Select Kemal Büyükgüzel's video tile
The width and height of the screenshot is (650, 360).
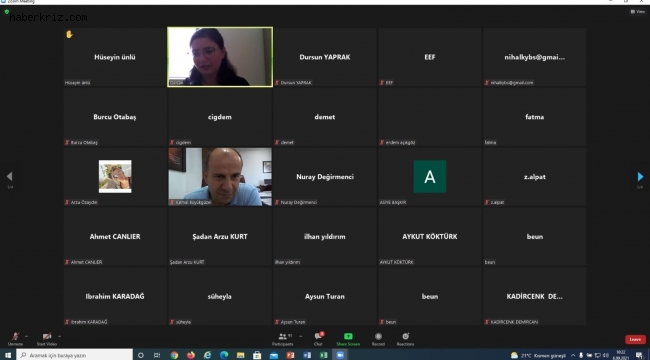[220, 177]
